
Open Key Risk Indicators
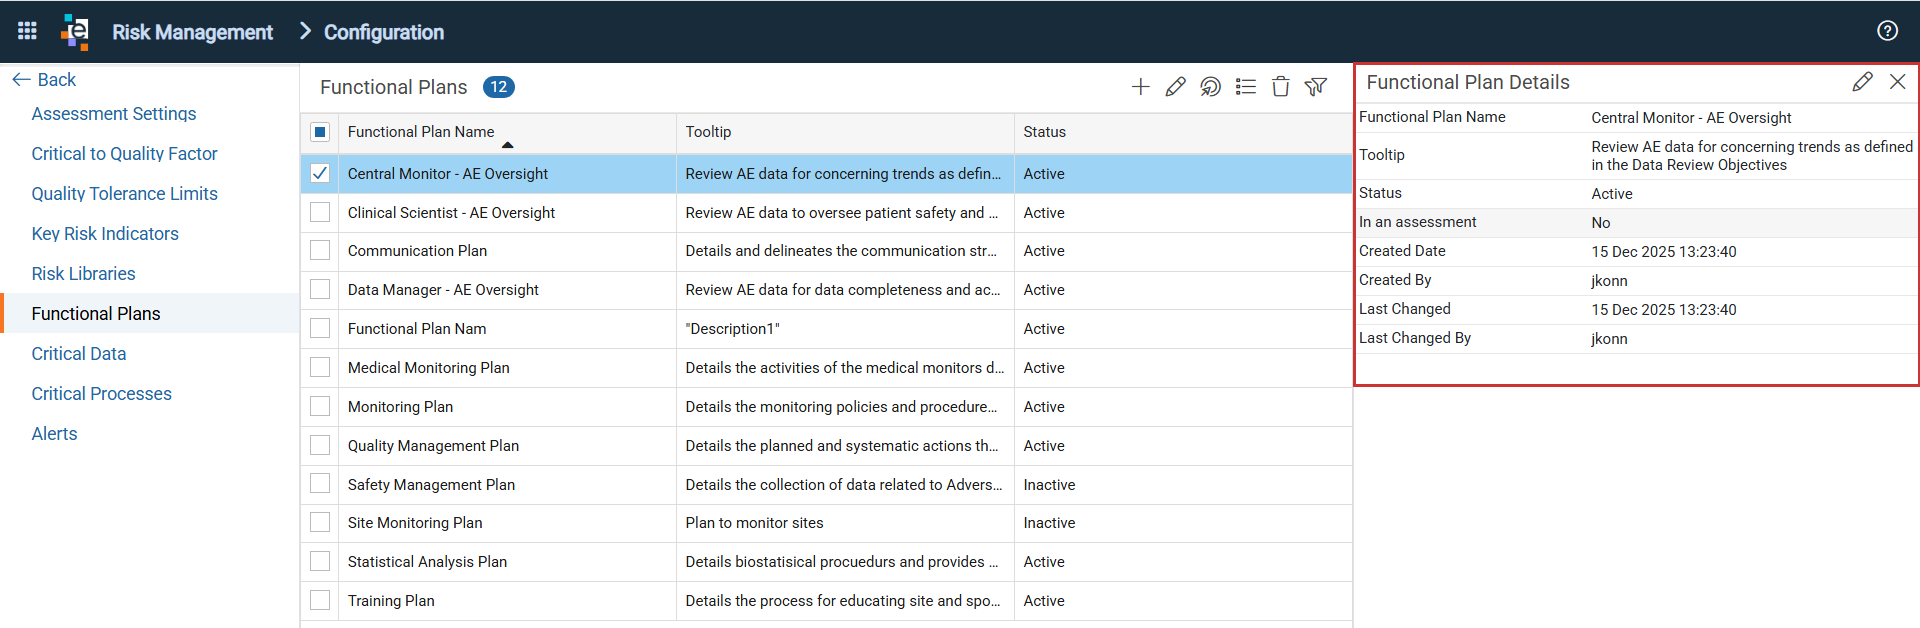tap(105, 234)
